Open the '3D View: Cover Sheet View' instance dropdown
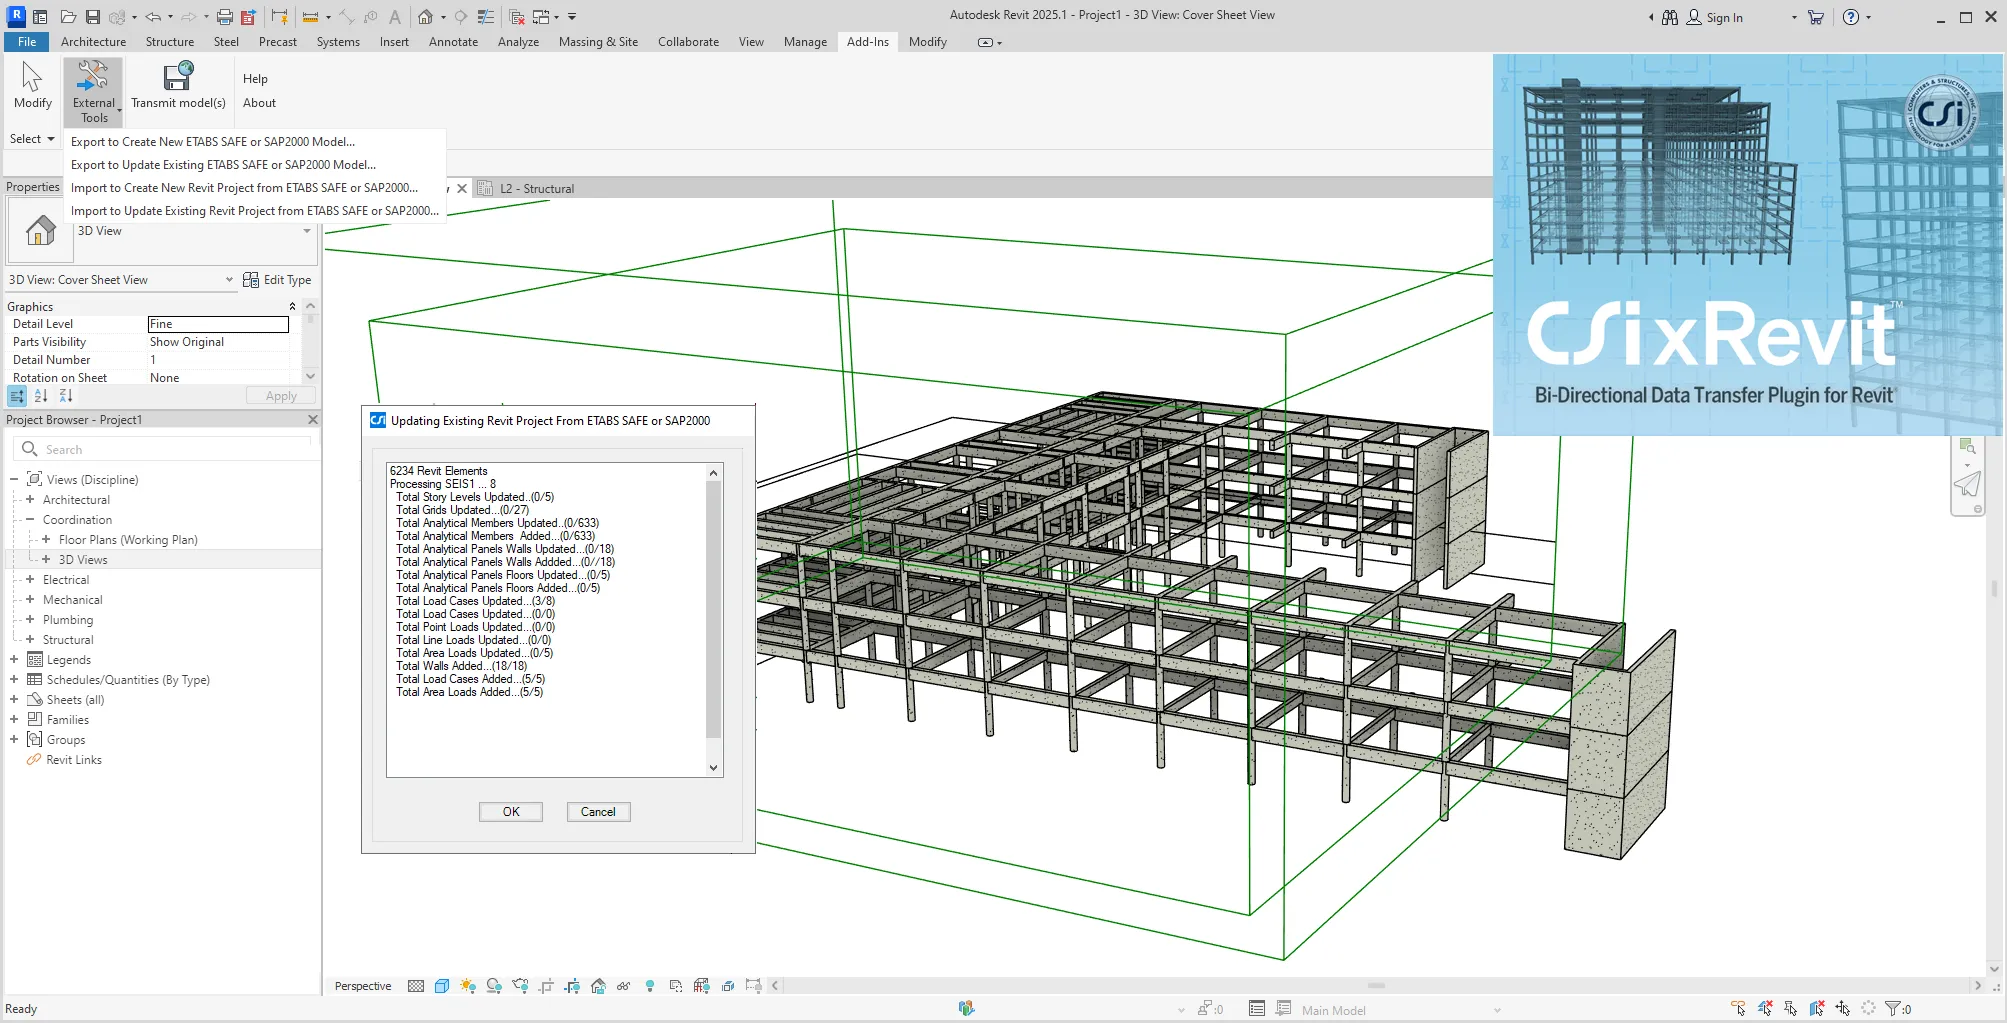 pyautogui.click(x=229, y=280)
